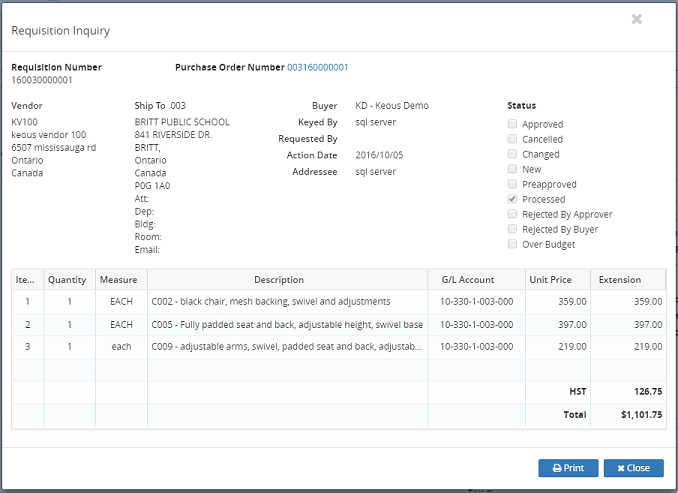Toggle the New status checkbox
Viewport: 678px width, 493px height.
pyautogui.click(x=513, y=170)
